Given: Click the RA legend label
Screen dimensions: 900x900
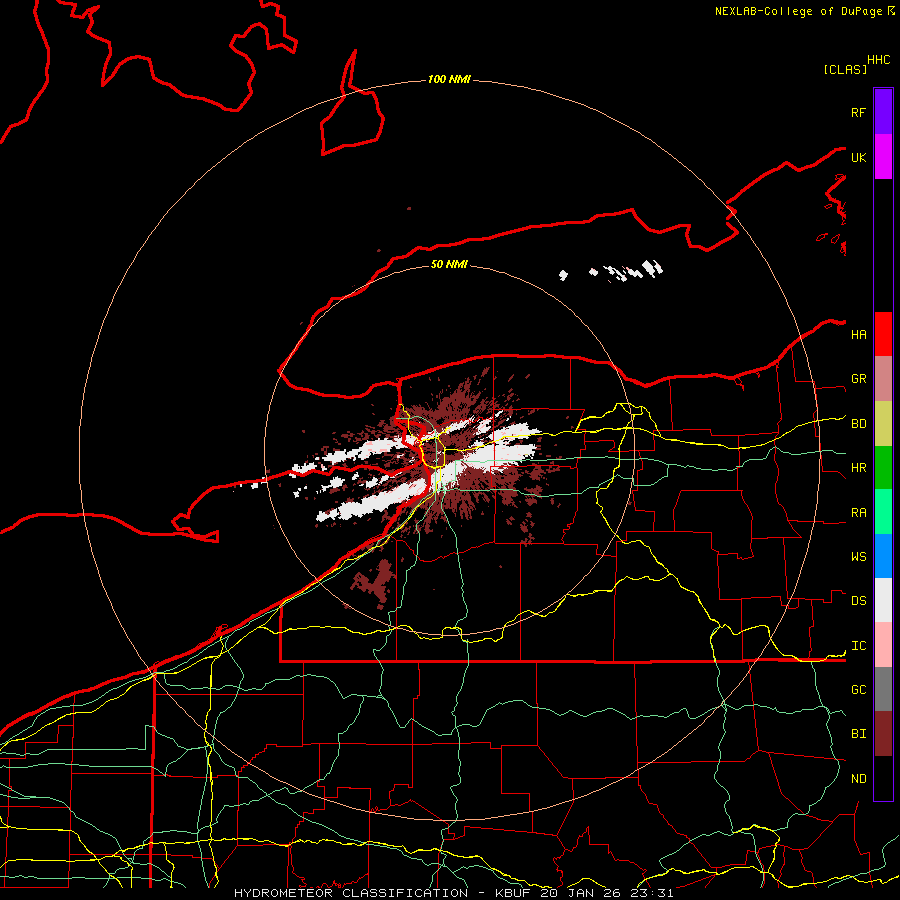Looking at the screenshot, I should coord(858,513).
